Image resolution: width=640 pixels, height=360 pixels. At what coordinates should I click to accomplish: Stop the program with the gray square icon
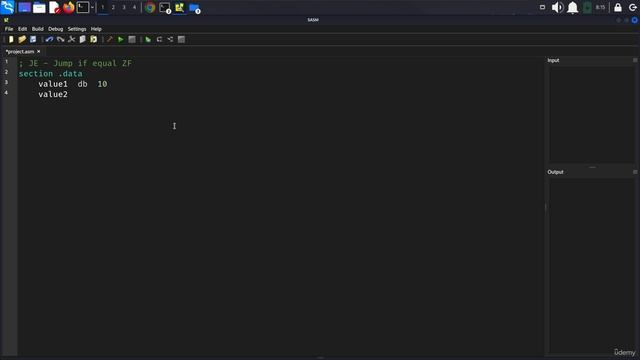132,39
